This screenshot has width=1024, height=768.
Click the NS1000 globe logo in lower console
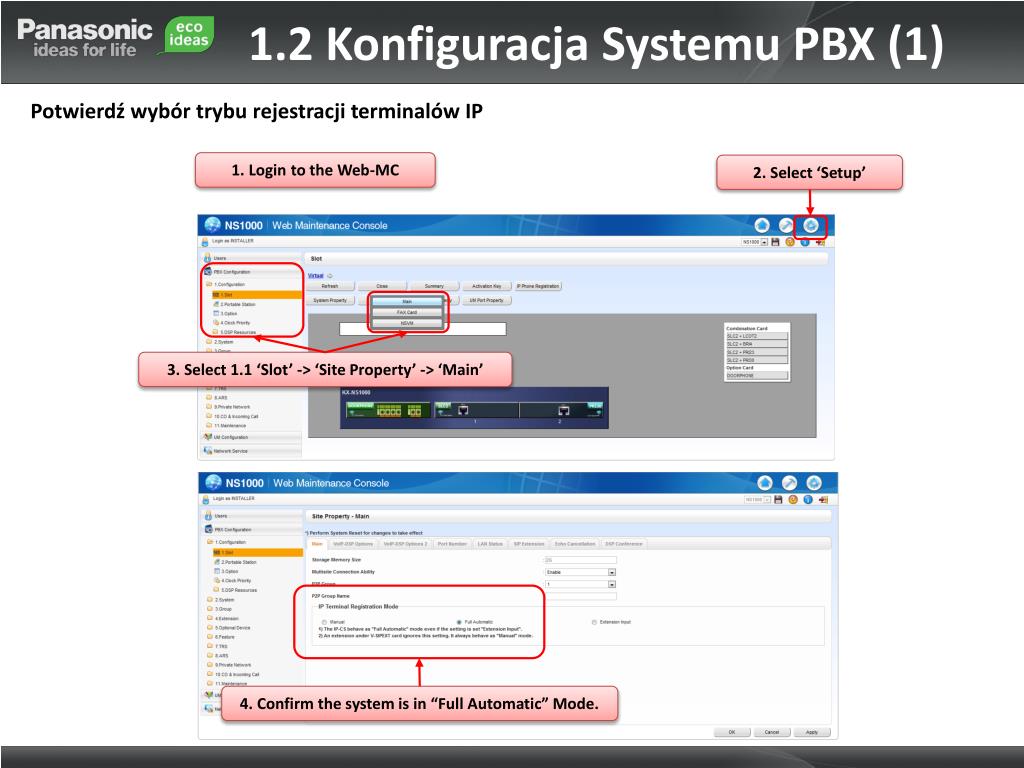[x=213, y=483]
